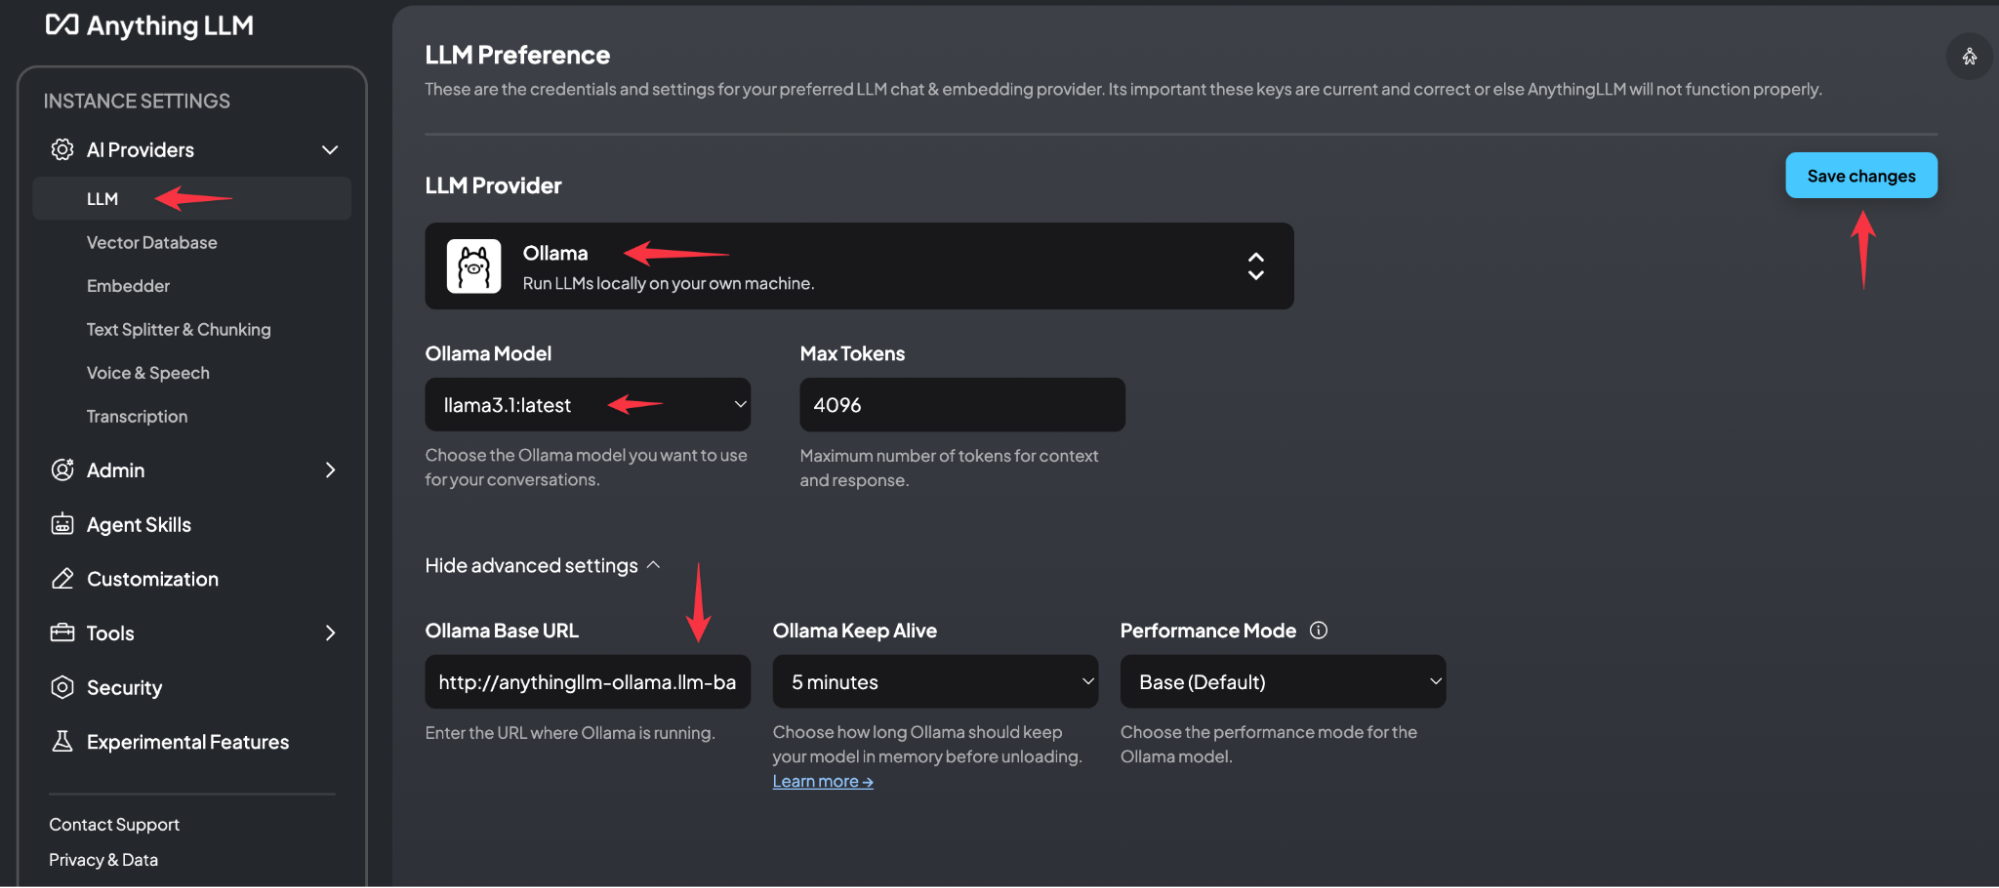The image size is (1999, 888).
Task: Click into the Ollama Base URL field
Action: [588, 682]
